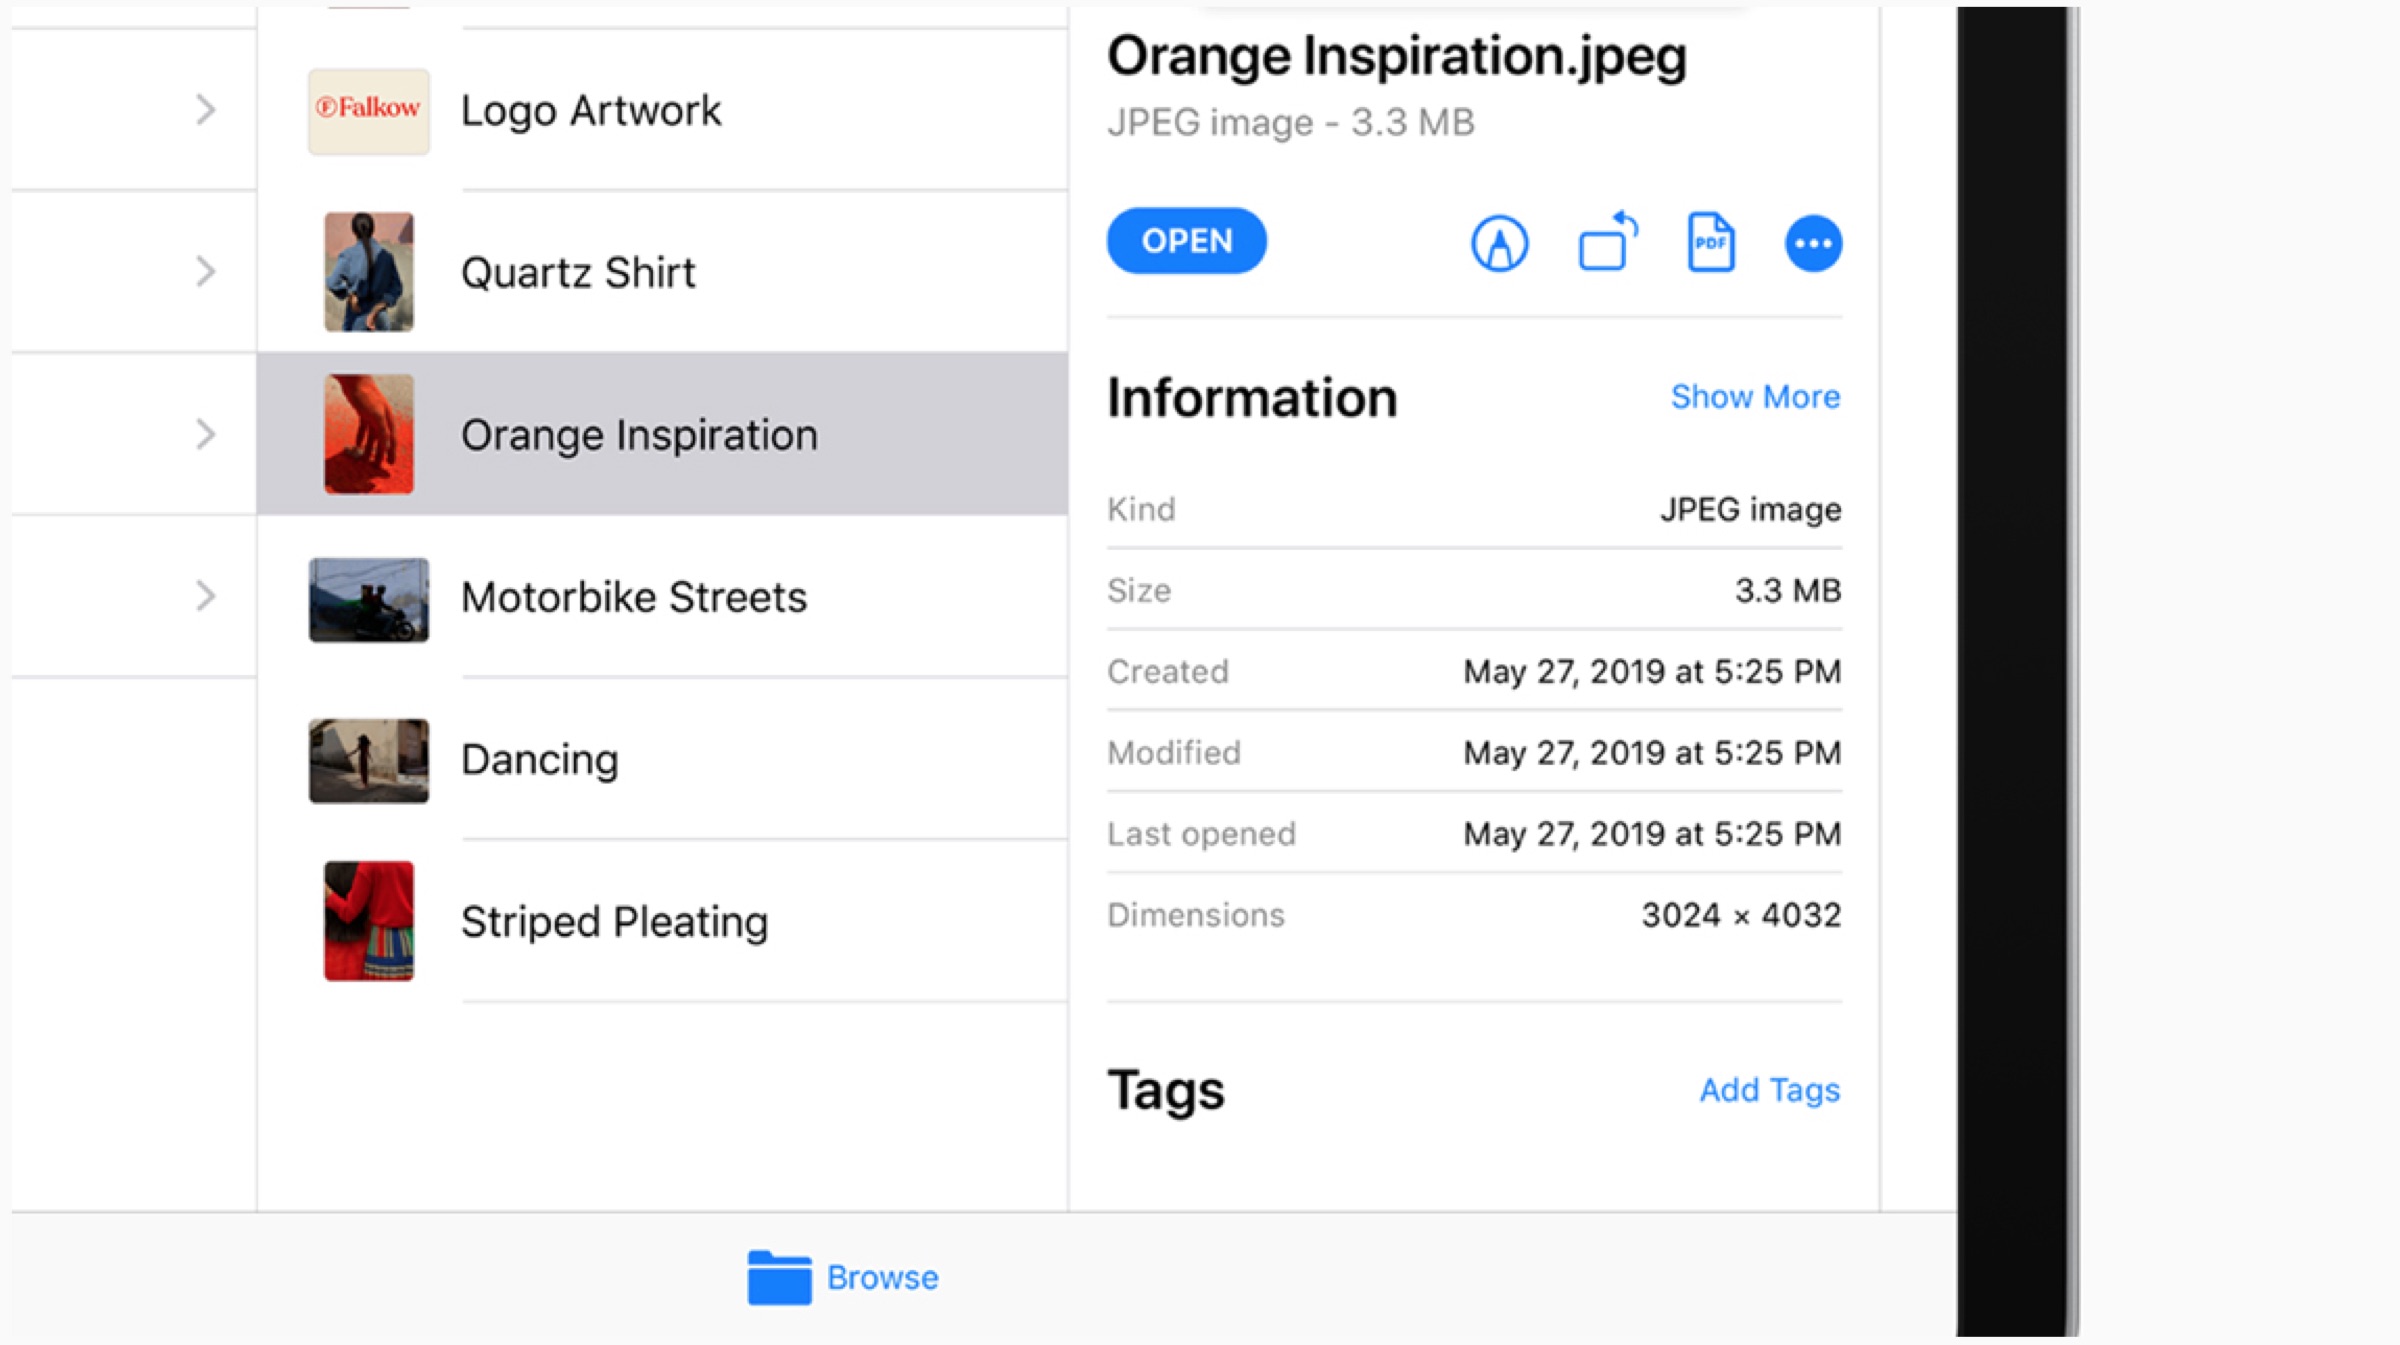
Task: Click the Quartz Shirt thumbnail image
Action: [368, 272]
